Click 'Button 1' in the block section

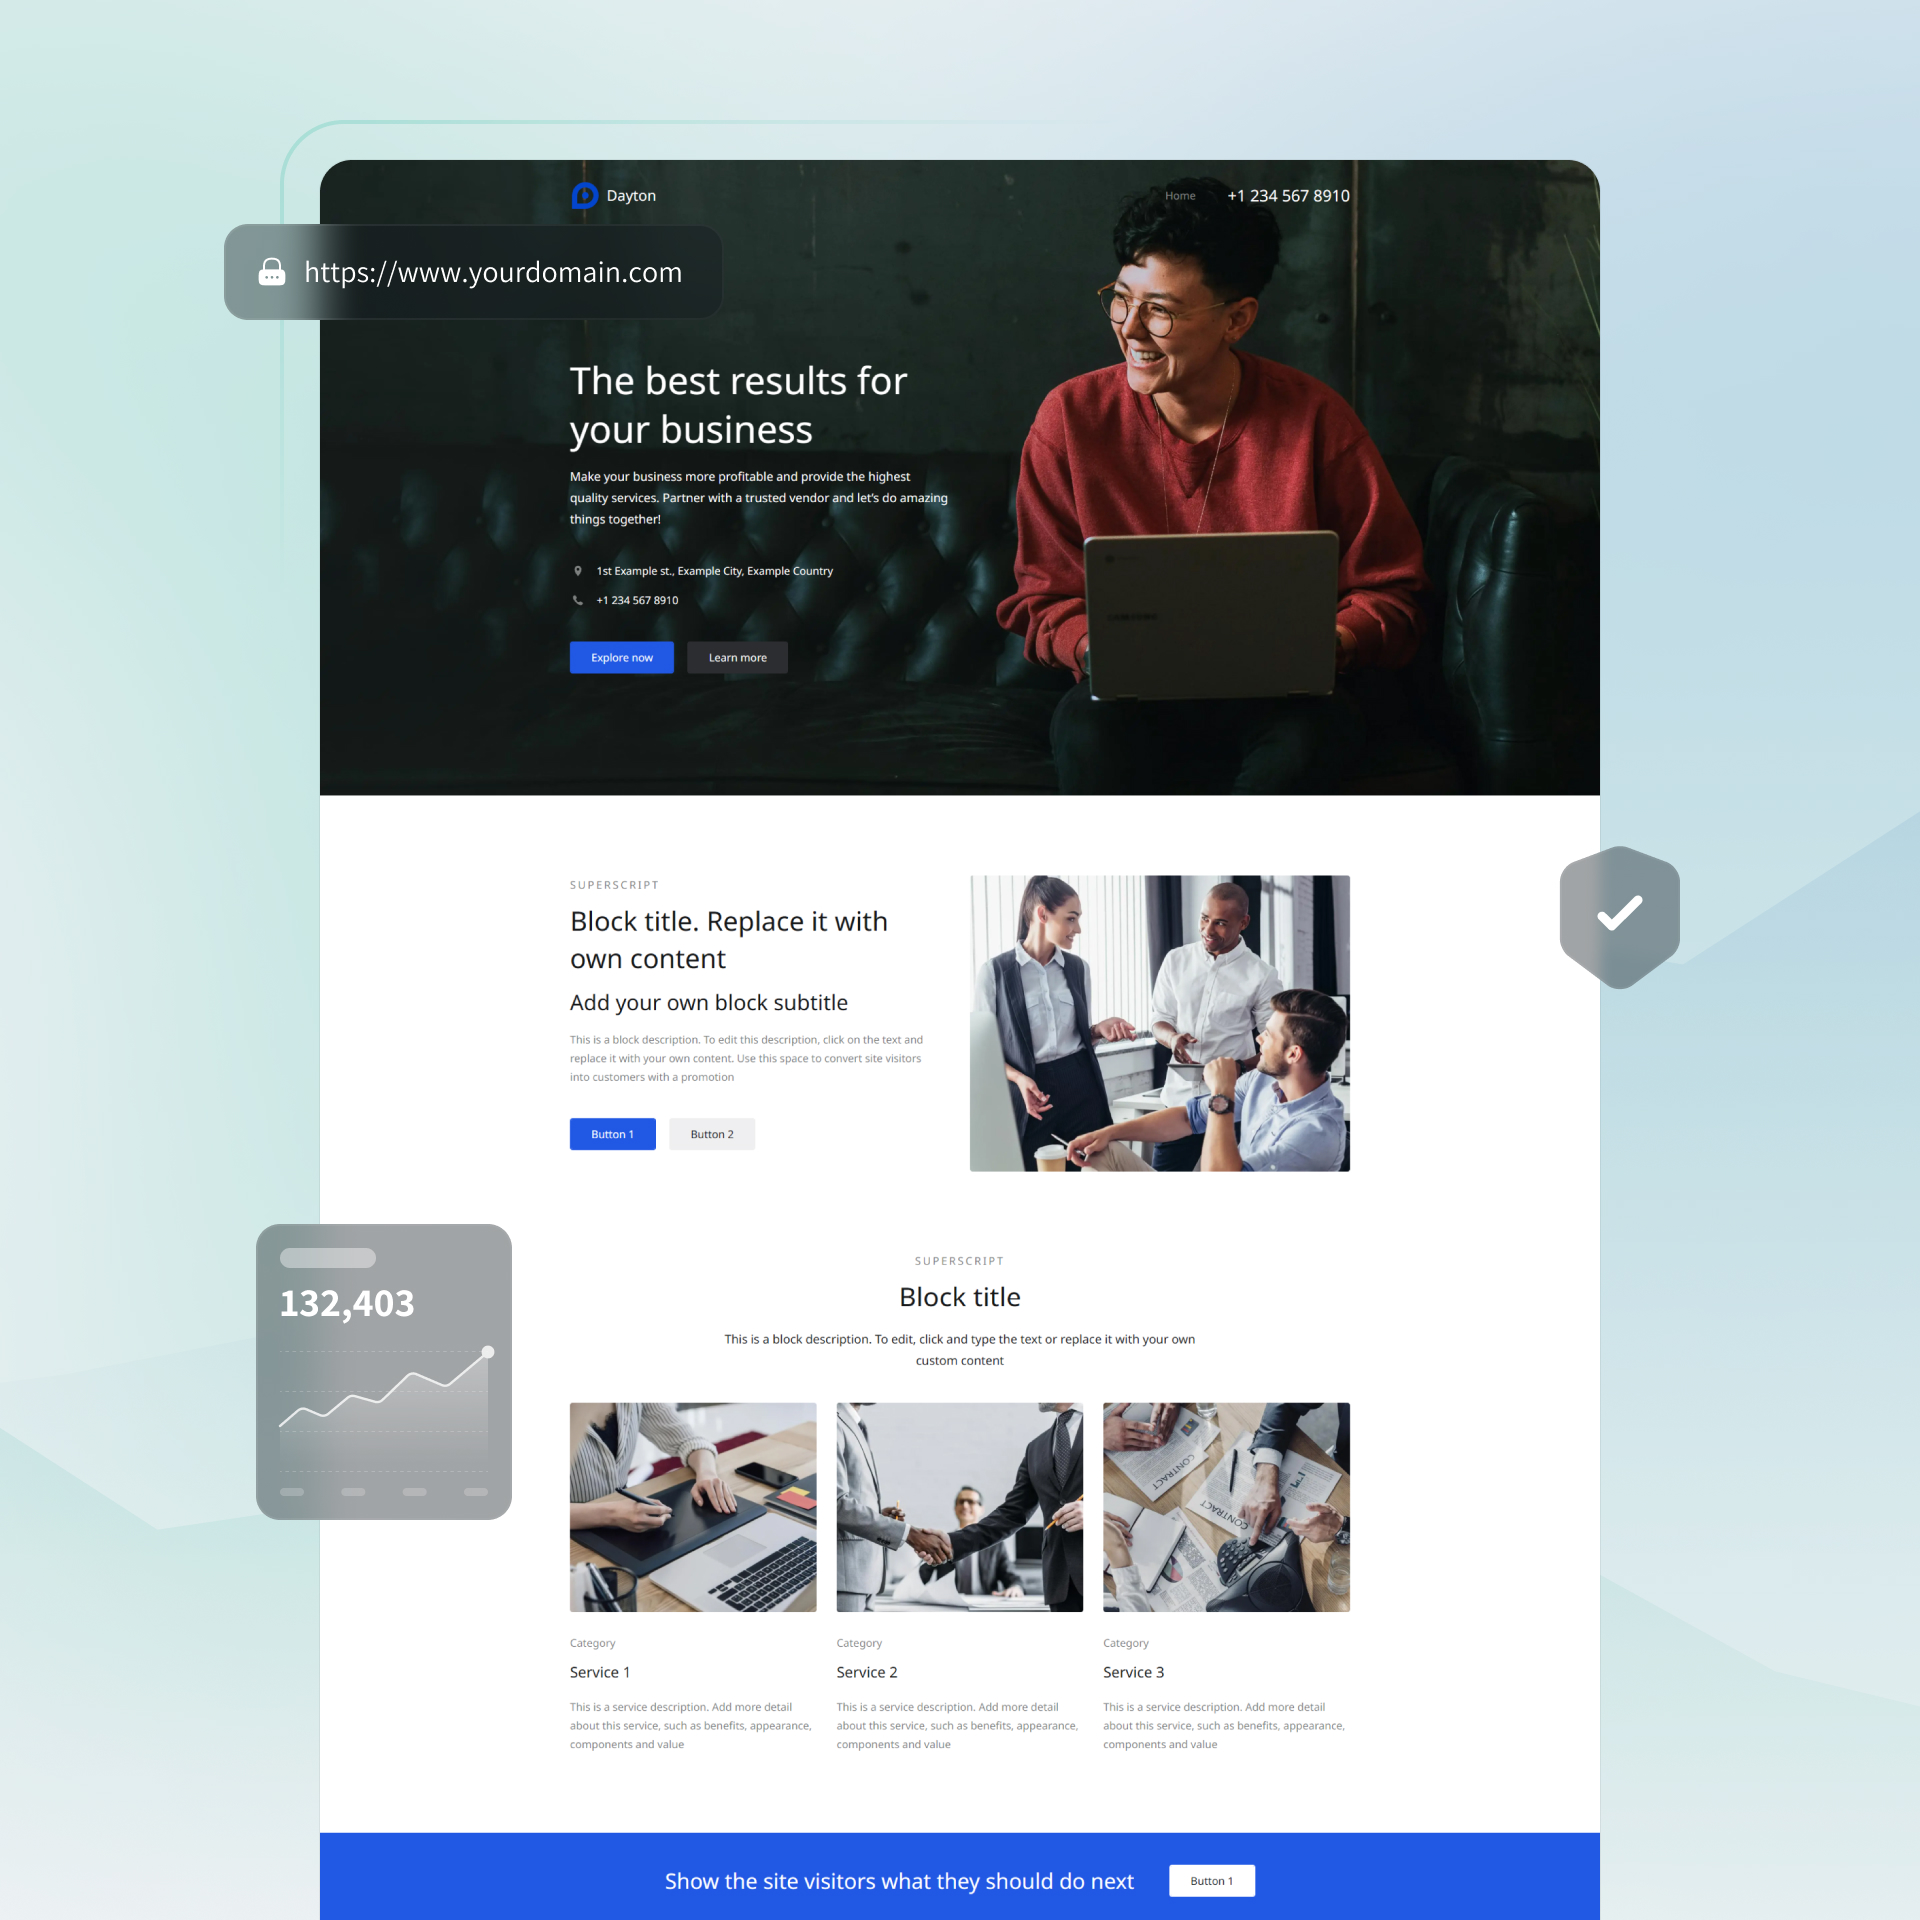pos(612,1132)
